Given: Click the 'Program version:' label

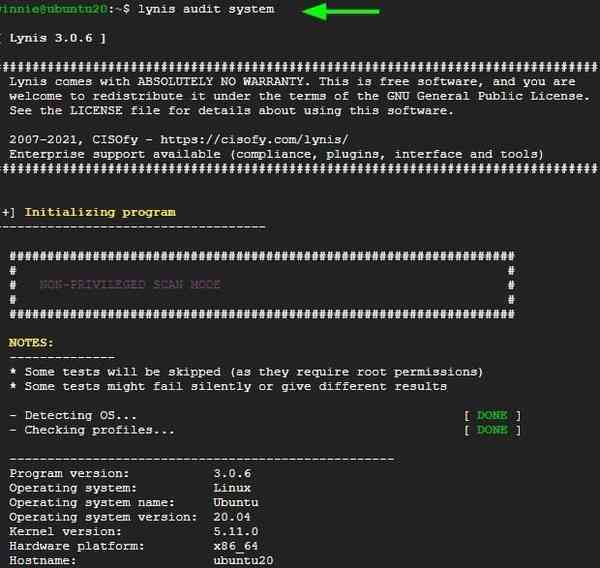Looking at the screenshot, I should tap(69, 473).
